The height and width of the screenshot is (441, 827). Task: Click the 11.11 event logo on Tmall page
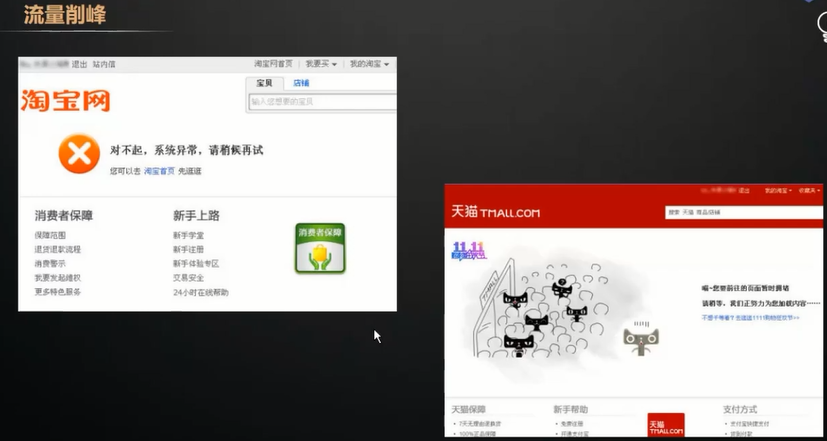point(469,251)
